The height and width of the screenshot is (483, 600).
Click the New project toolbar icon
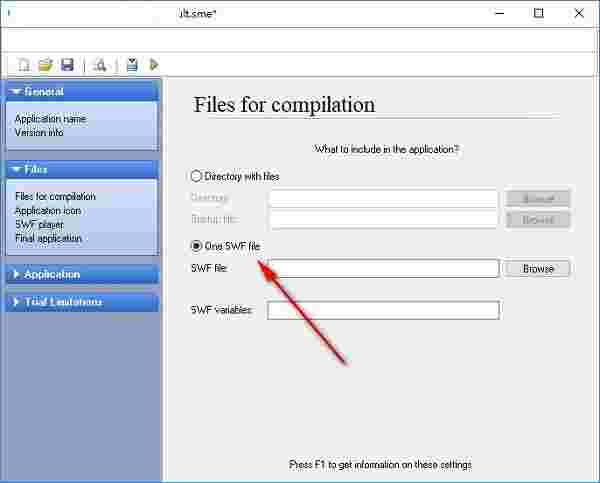coord(24,65)
